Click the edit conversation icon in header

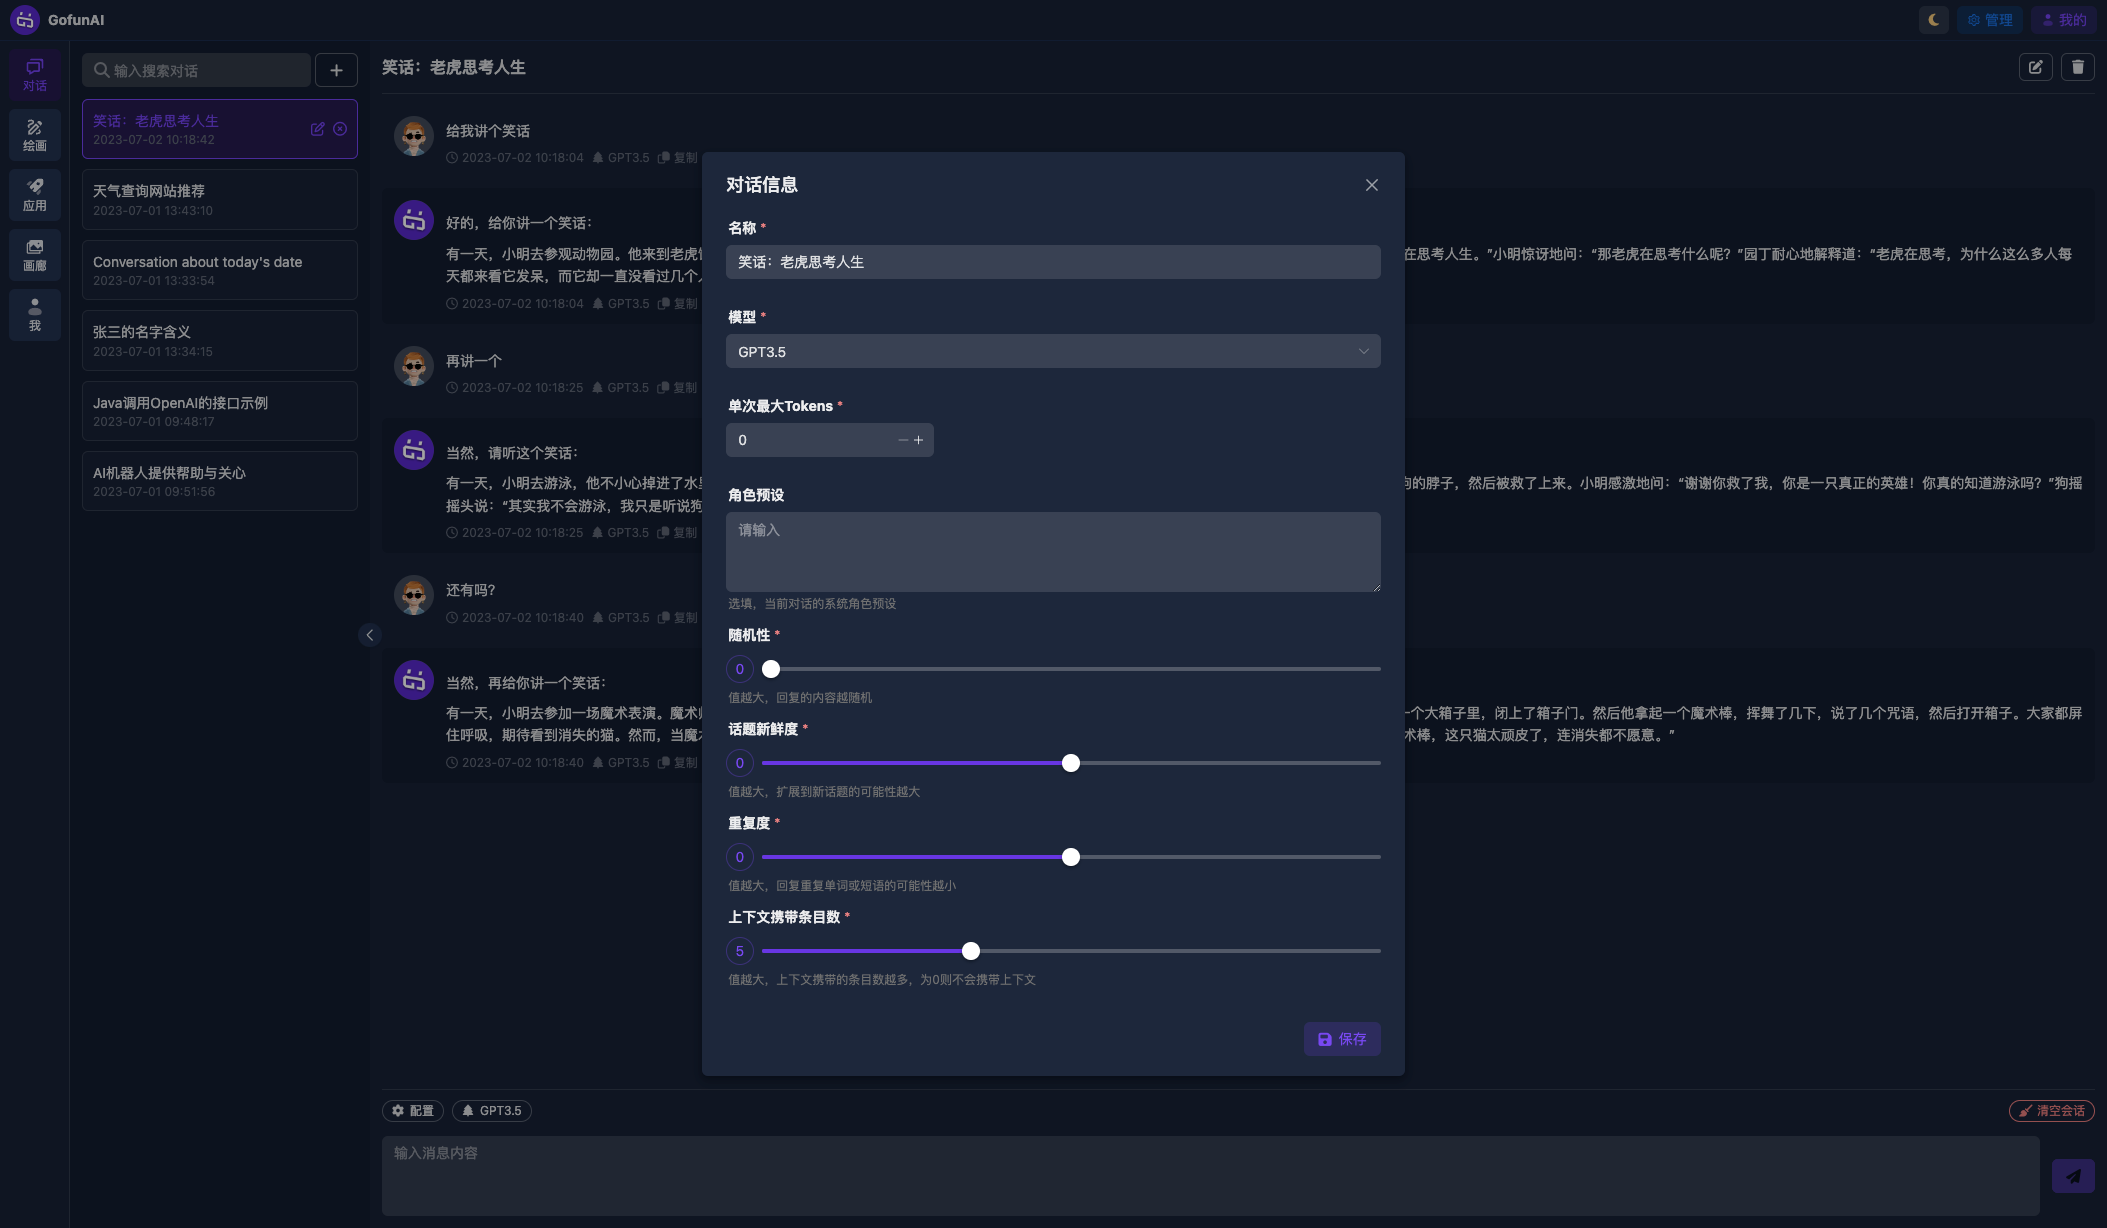click(2035, 67)
